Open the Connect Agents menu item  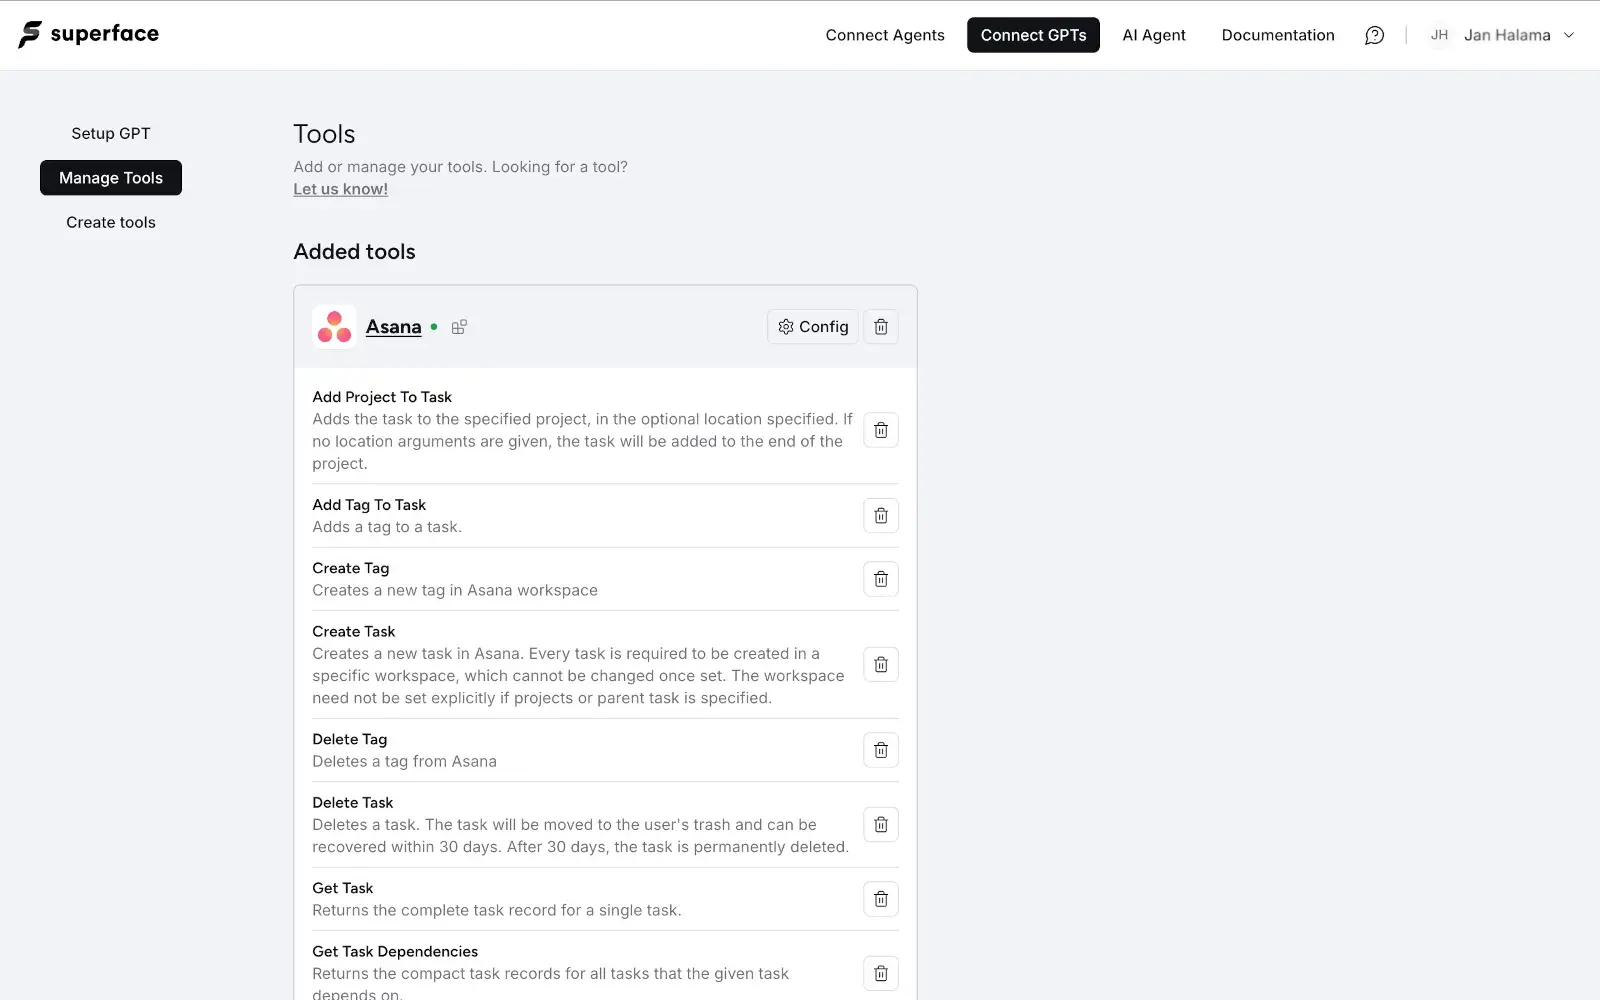884,35
